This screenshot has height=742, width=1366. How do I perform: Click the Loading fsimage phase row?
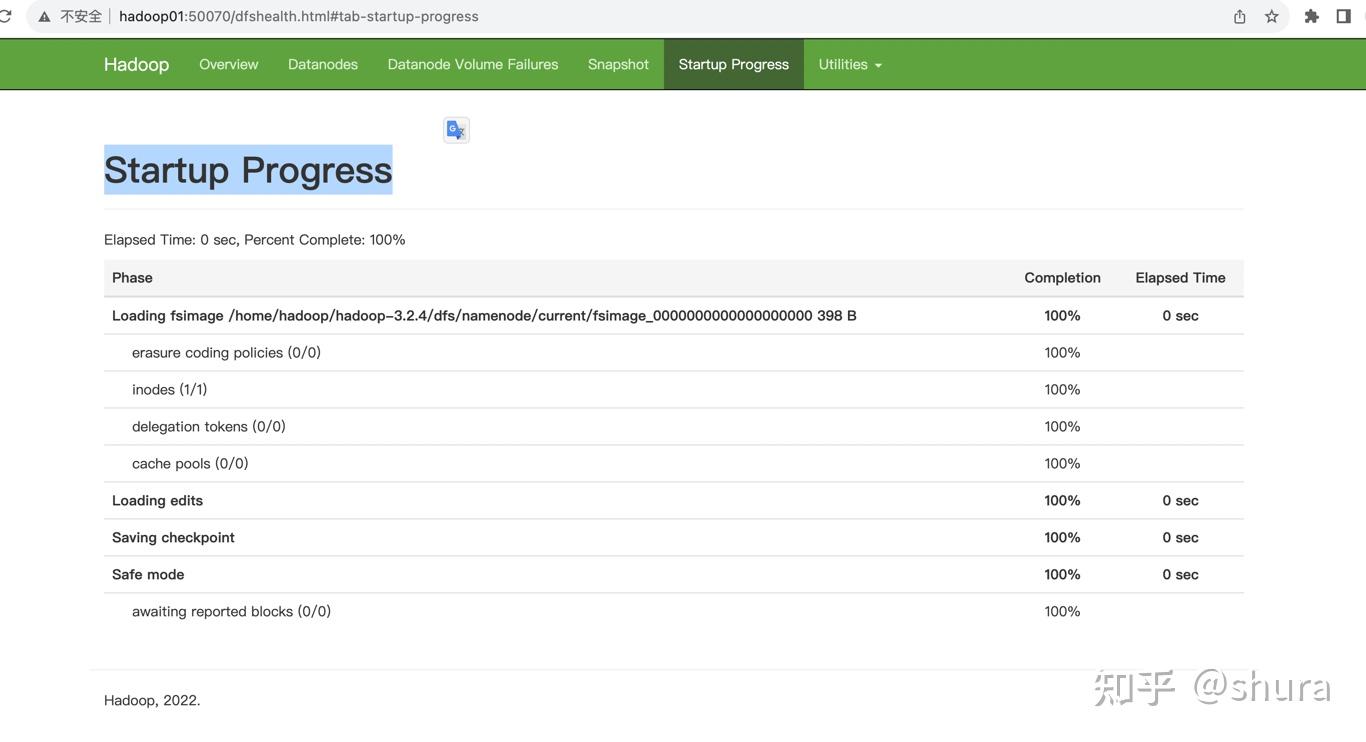484,316
